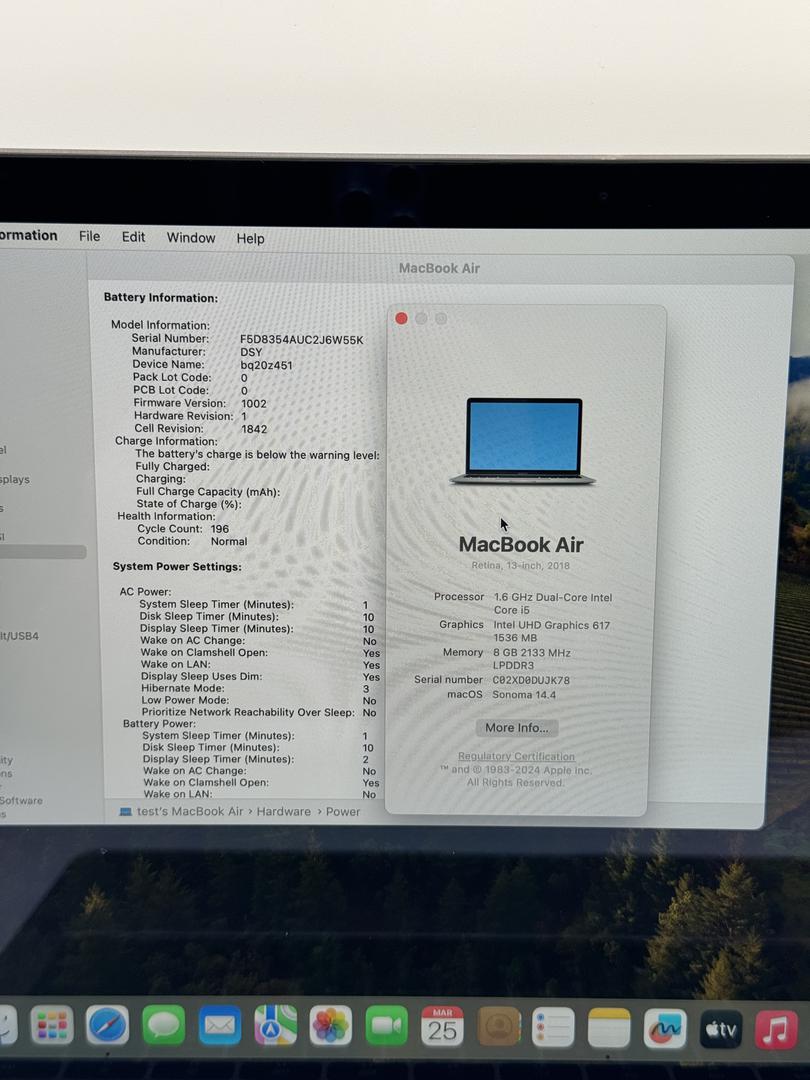Click the Full Charge Capacity (mAh) label
This screenshot has width=810, height=1080.
tap(208, 492)
